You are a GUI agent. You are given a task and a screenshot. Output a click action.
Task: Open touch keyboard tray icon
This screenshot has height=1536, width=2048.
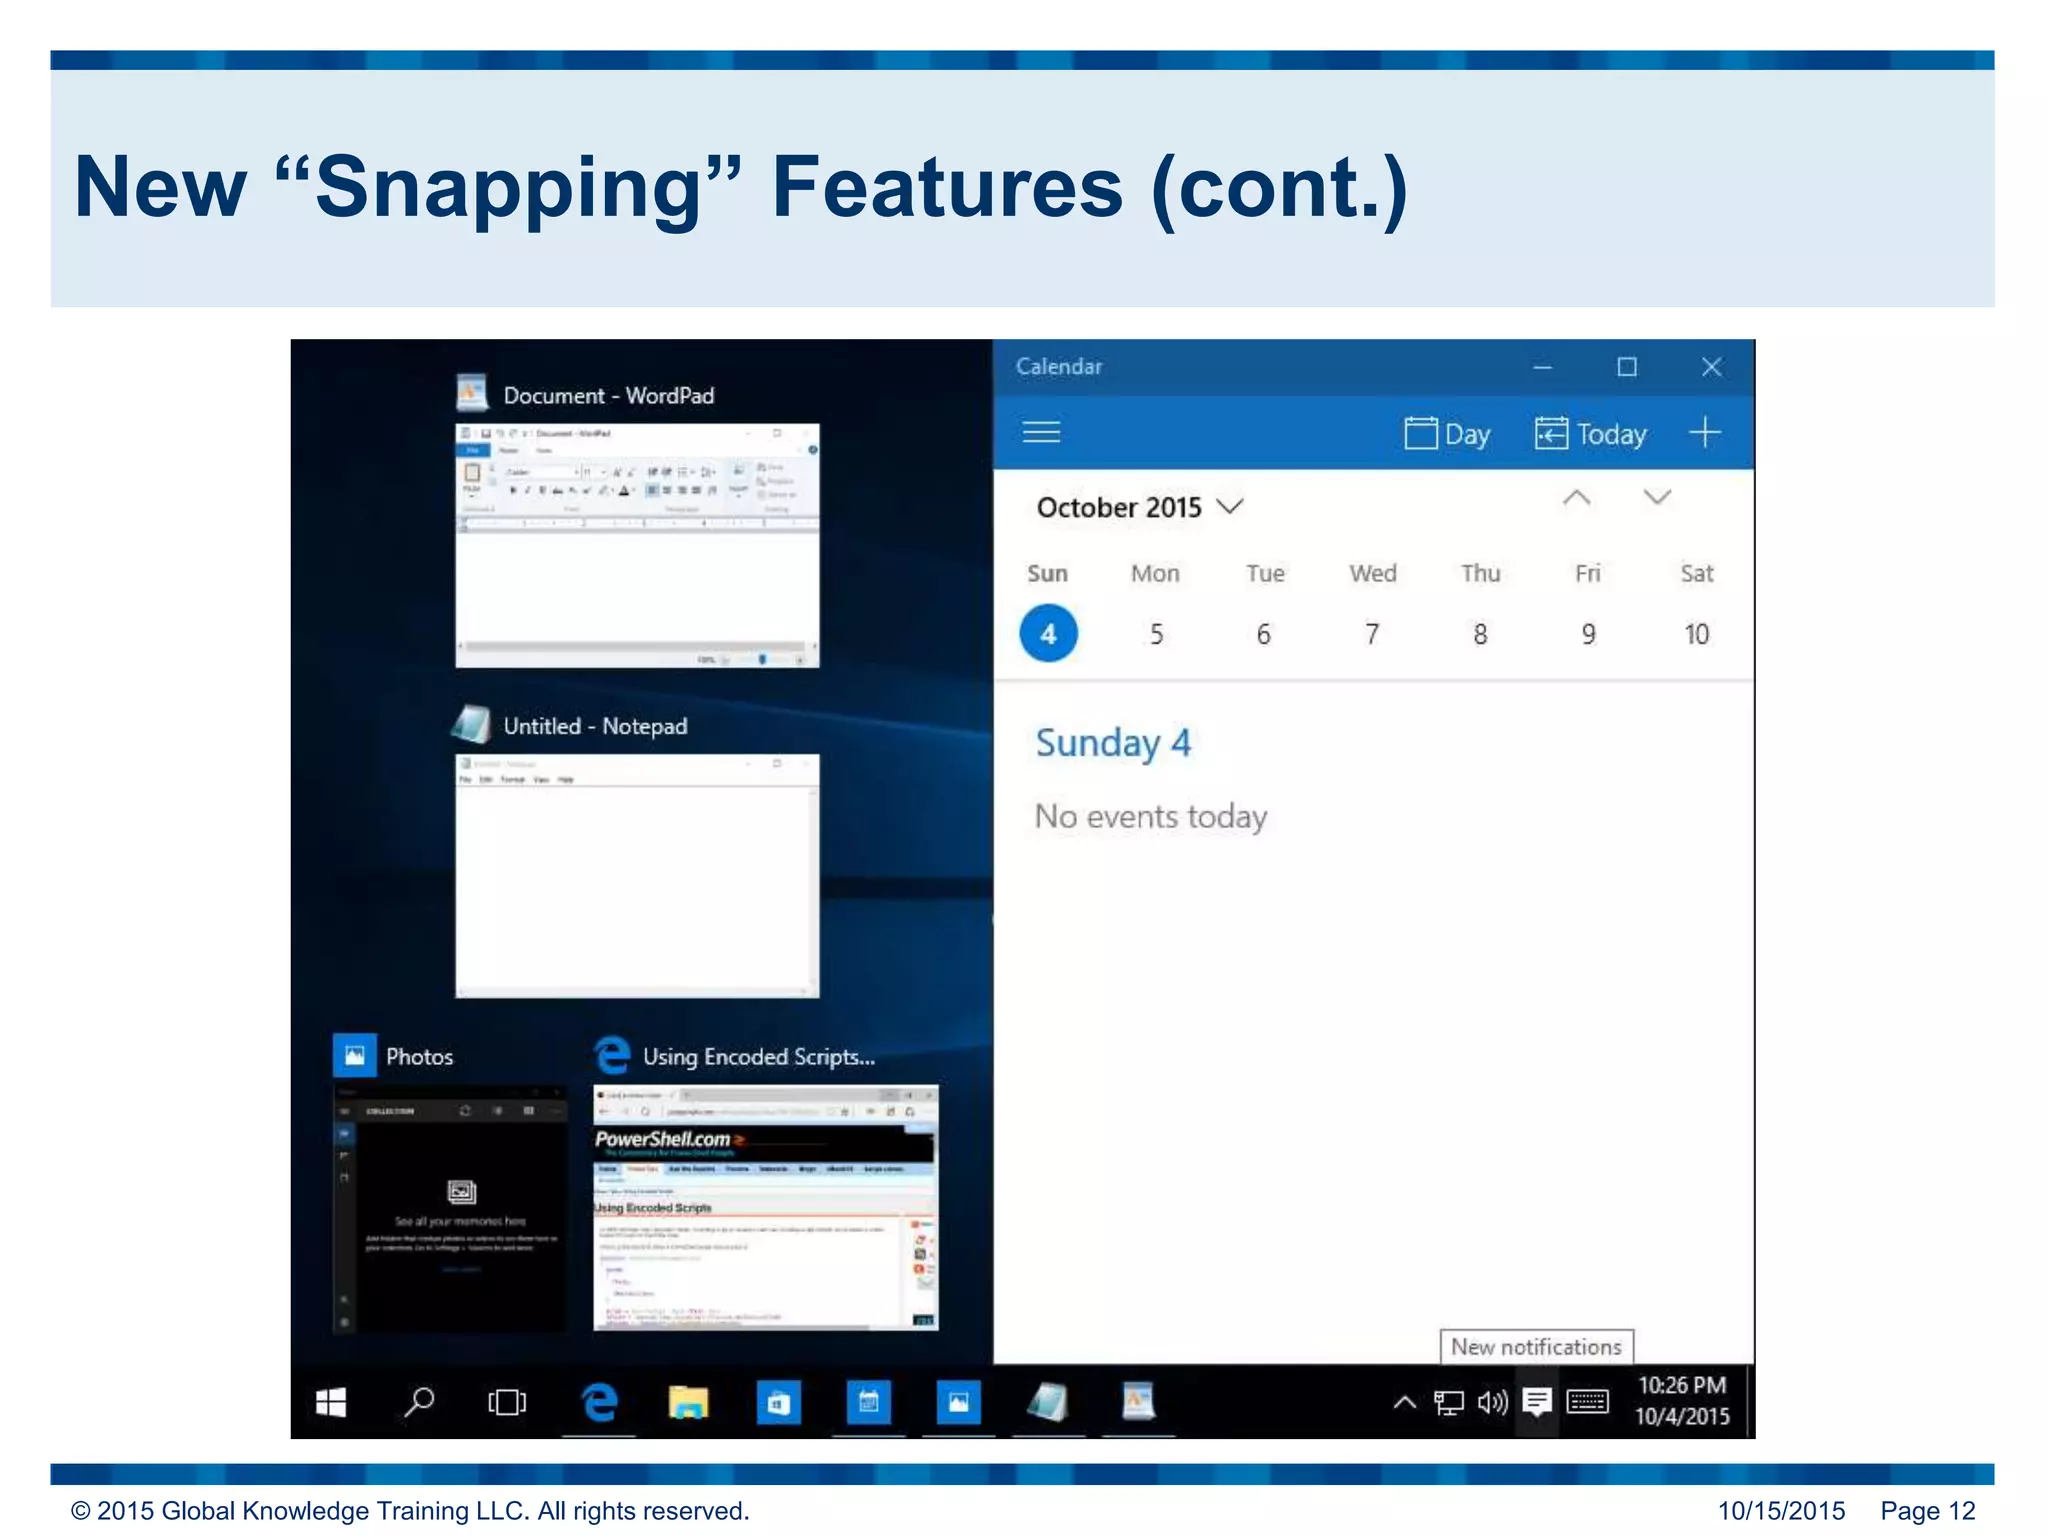(x=1588, y=1403)
